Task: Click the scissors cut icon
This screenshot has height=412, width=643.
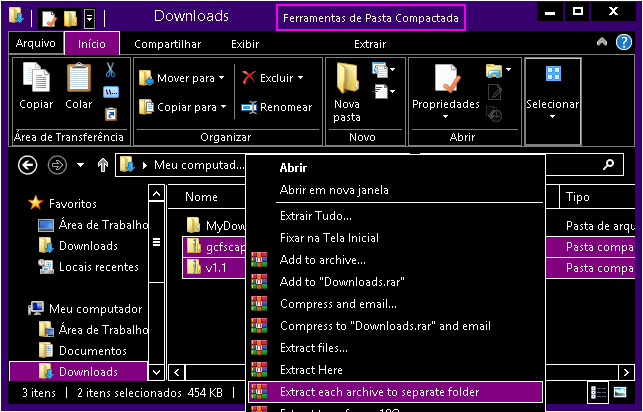Action: [x=110, y=70]
